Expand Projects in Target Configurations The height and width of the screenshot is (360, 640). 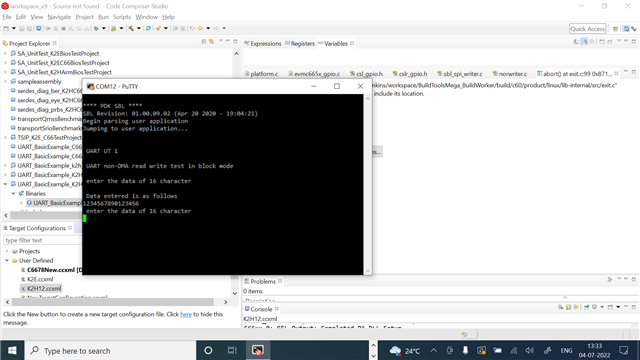7,251
